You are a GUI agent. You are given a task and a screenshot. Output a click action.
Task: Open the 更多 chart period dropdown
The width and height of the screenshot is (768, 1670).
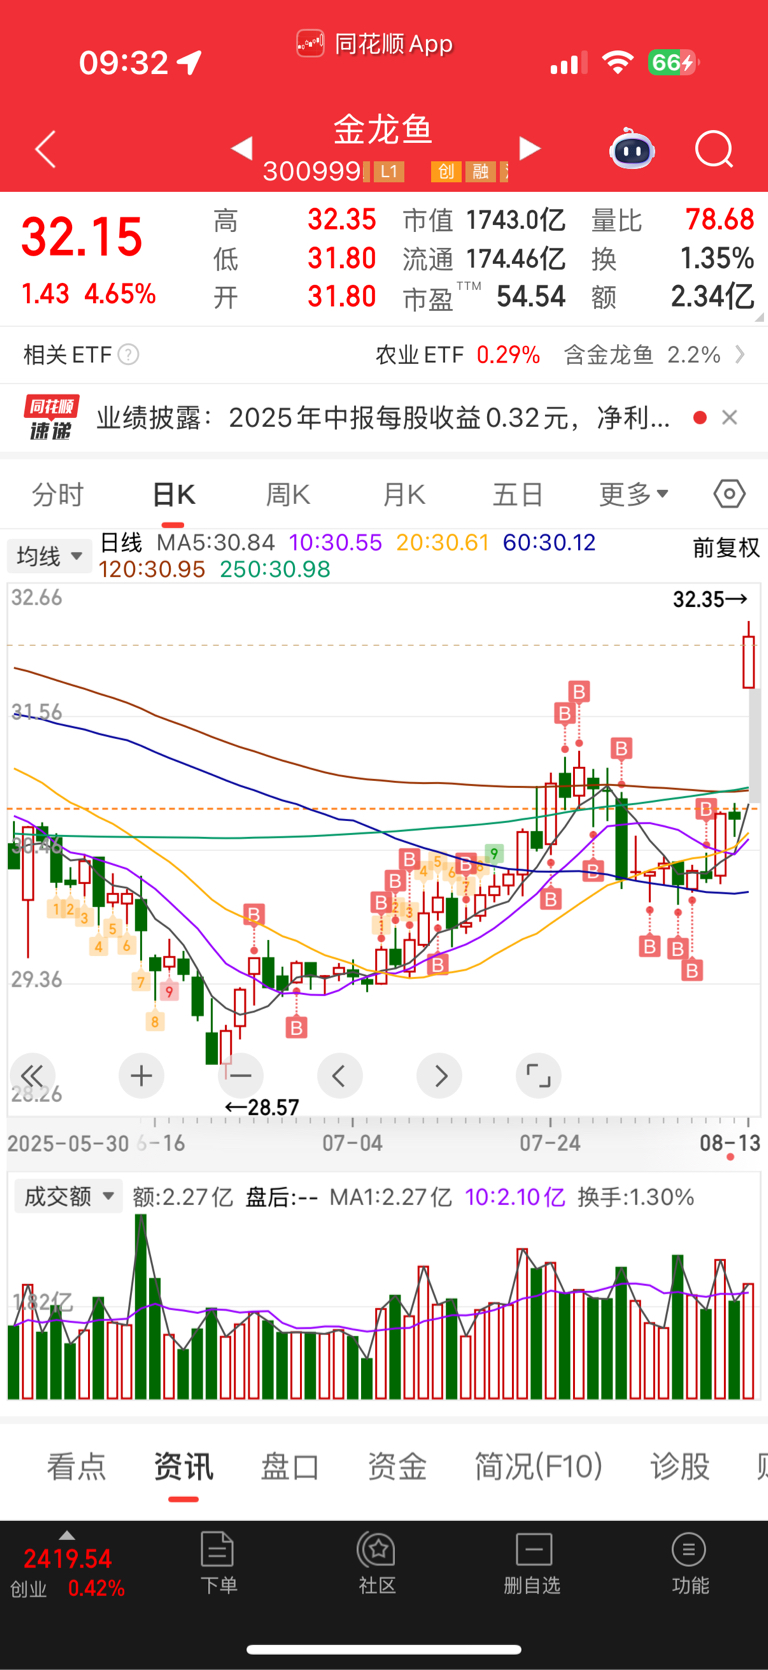(x=634, y=494)
